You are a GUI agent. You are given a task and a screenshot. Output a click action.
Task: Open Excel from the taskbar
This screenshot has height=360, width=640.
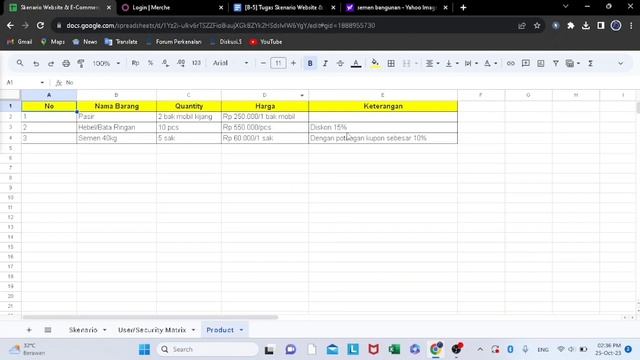394,349
